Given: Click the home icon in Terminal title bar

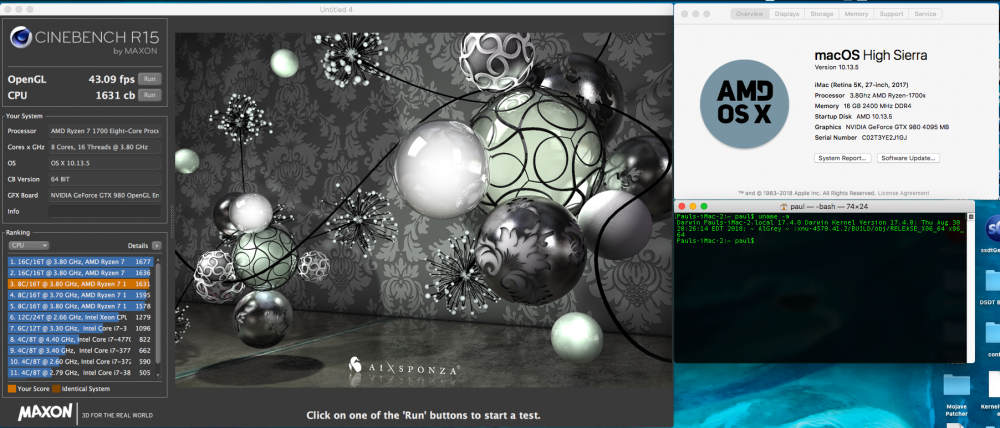Looking at the screenshot, I should pyautogui.click(x=784, y=206).
